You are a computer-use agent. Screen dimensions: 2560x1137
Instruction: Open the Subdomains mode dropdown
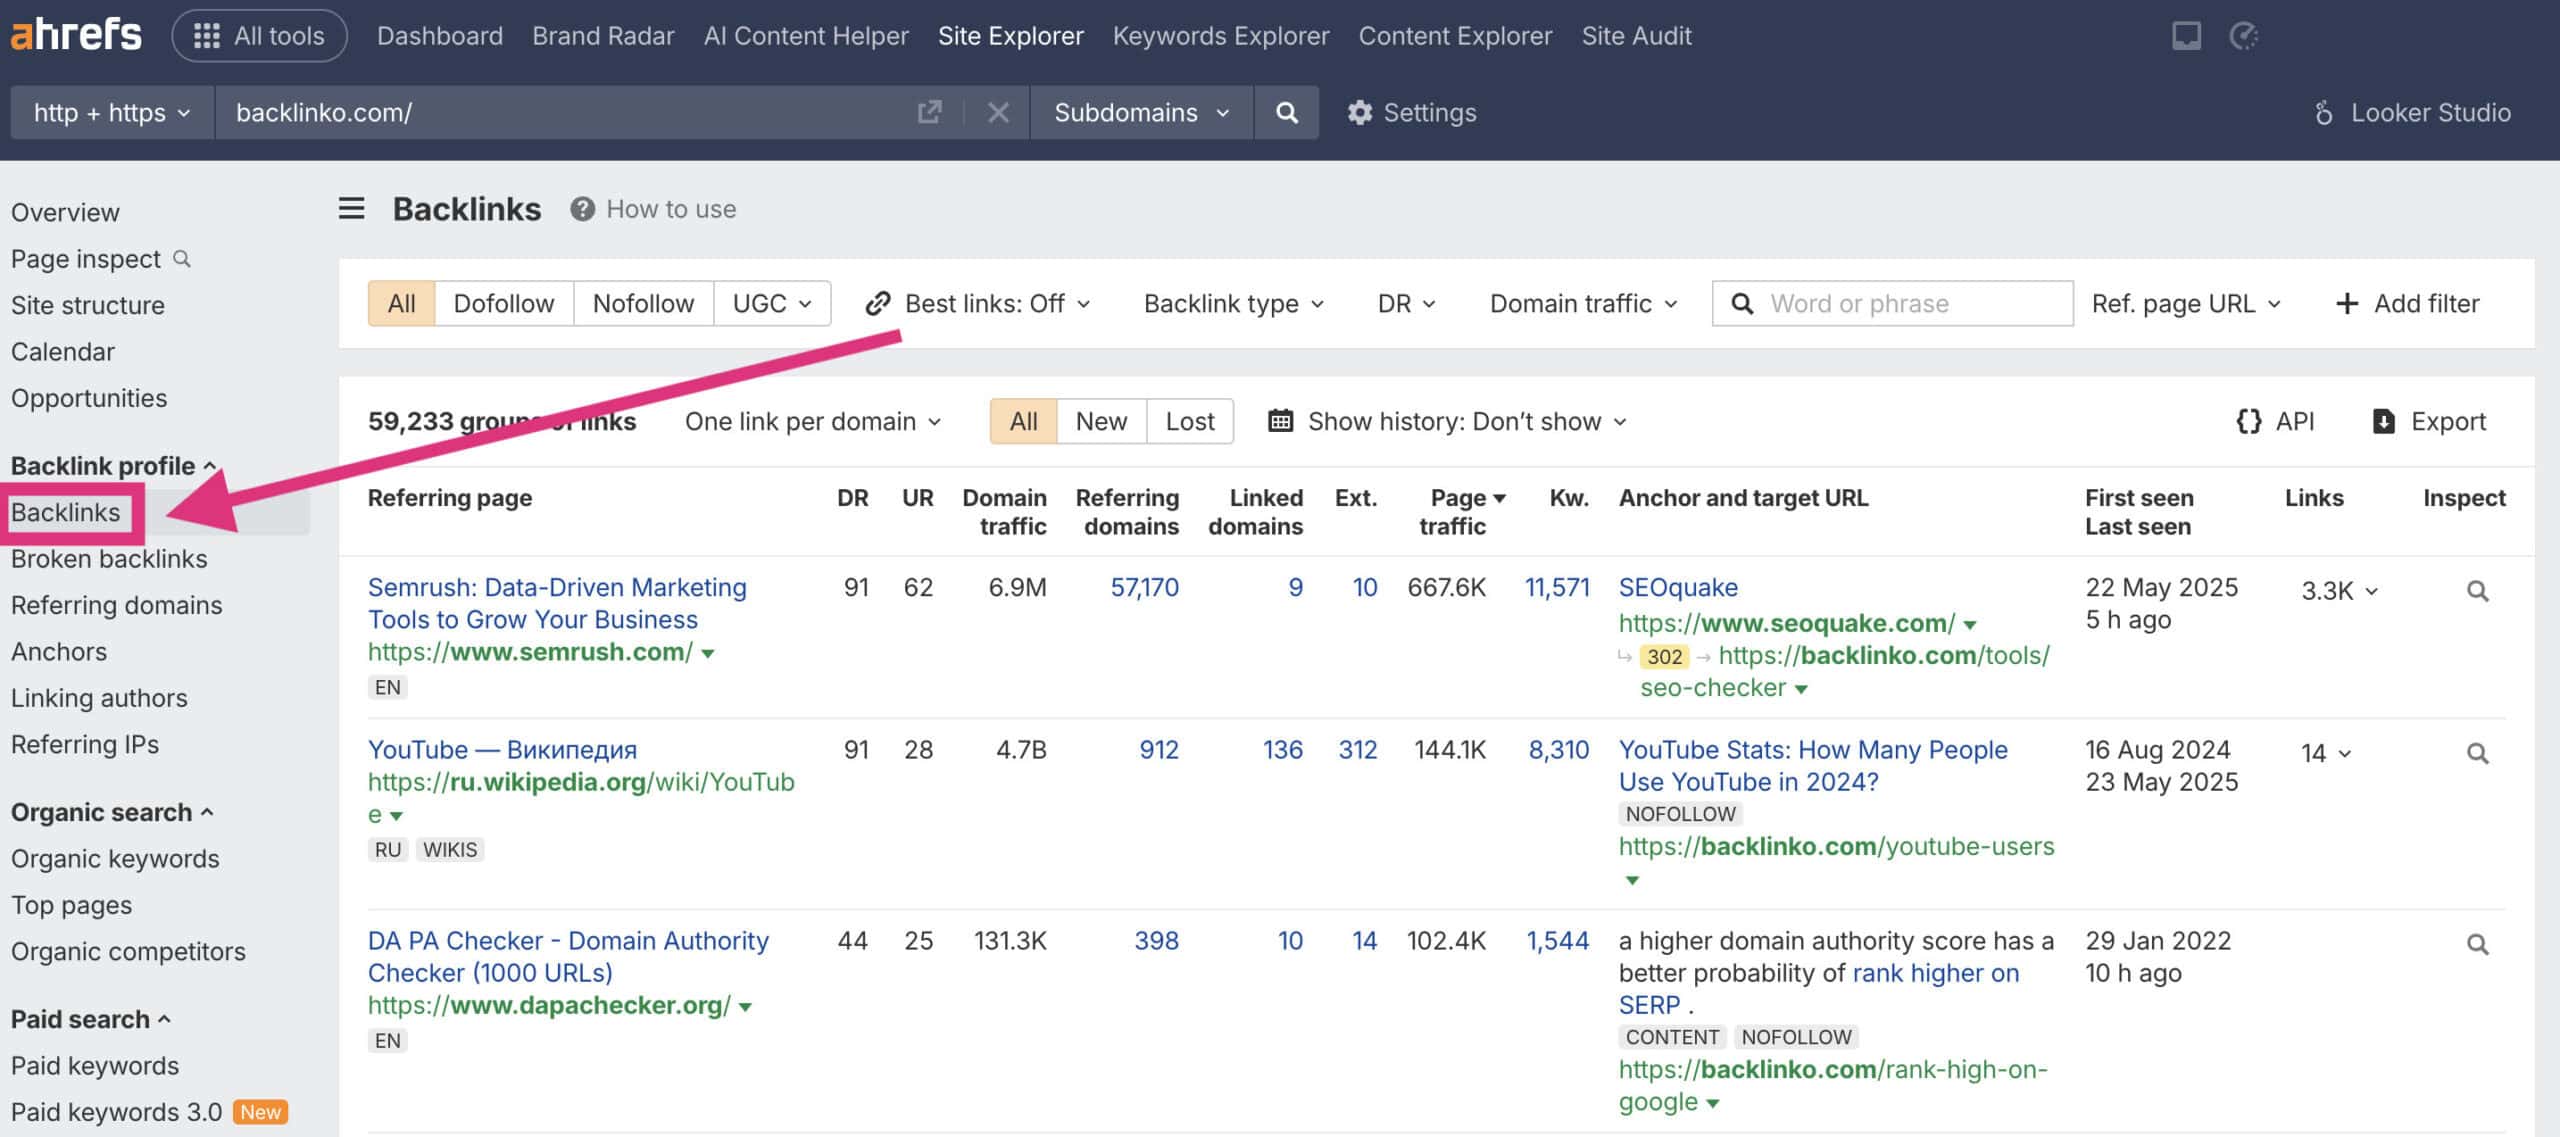1141,112
